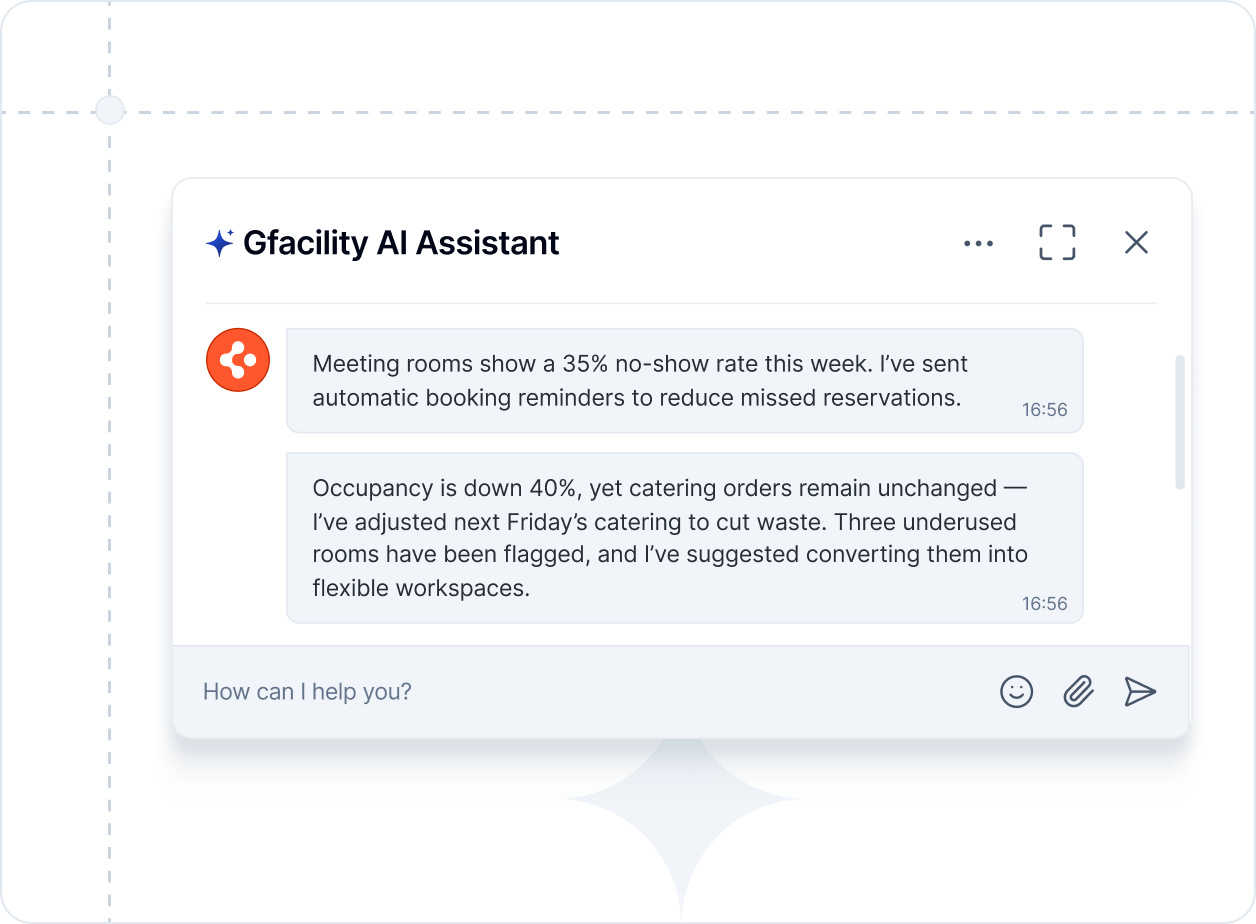Attach a file with the paperclip icon
1256x924 pixels.
point(1078,691)
